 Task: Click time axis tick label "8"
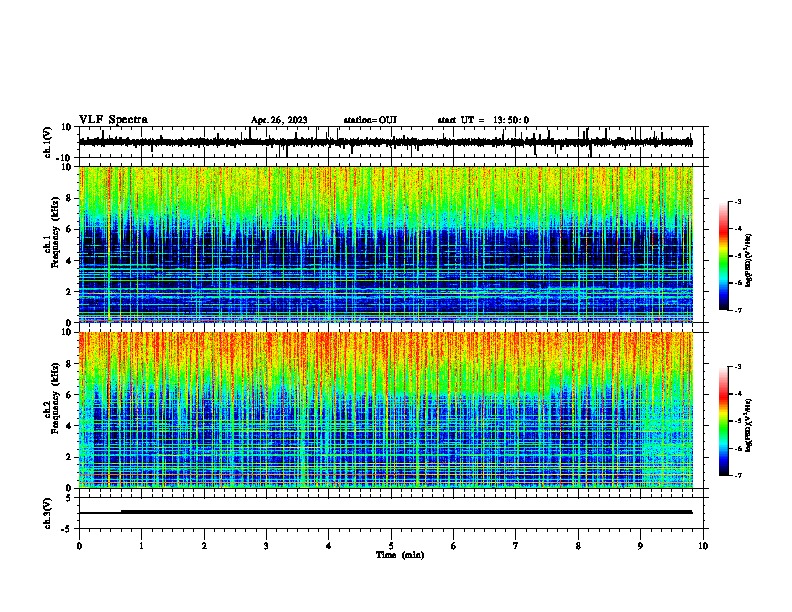(x=578, y=546)
